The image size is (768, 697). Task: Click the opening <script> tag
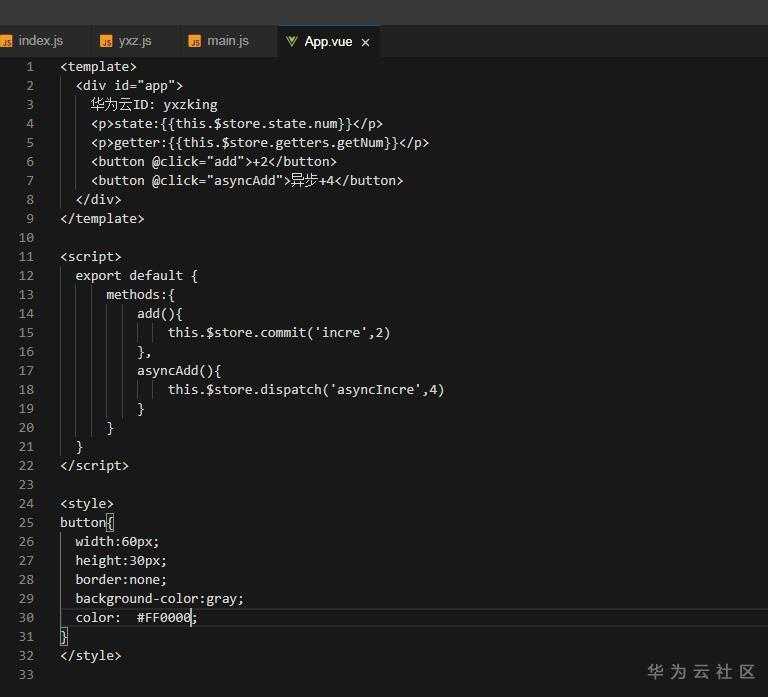[91, 257]
